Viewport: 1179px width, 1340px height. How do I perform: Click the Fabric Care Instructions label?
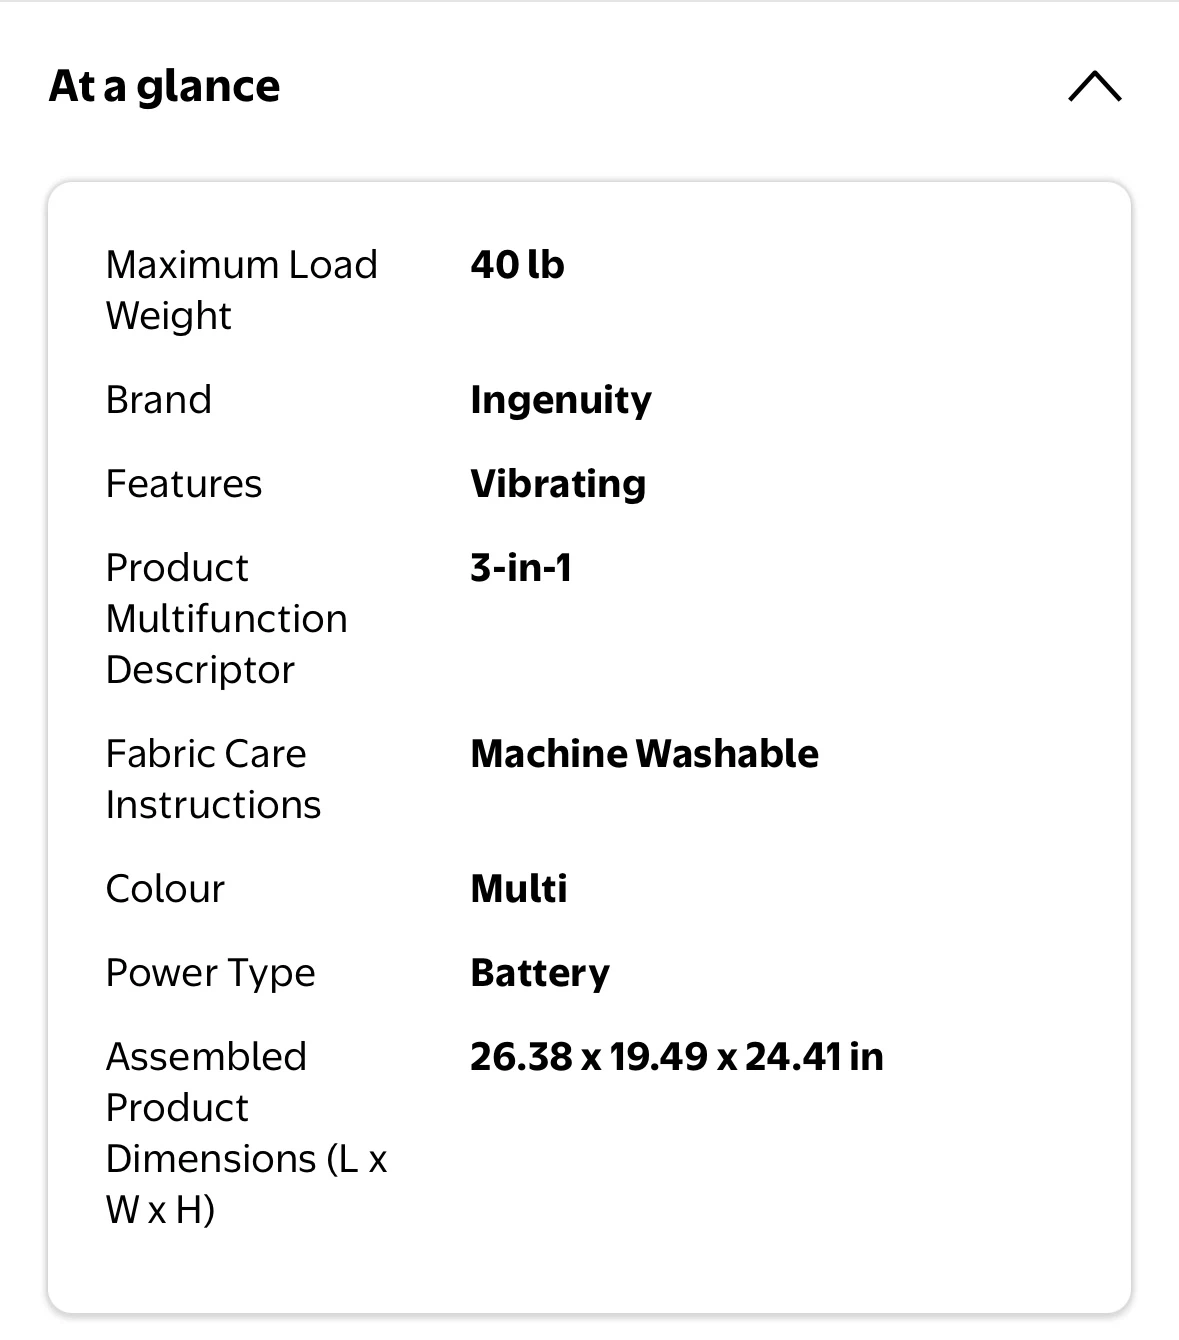pyautogui.click(x=214, y=779)
